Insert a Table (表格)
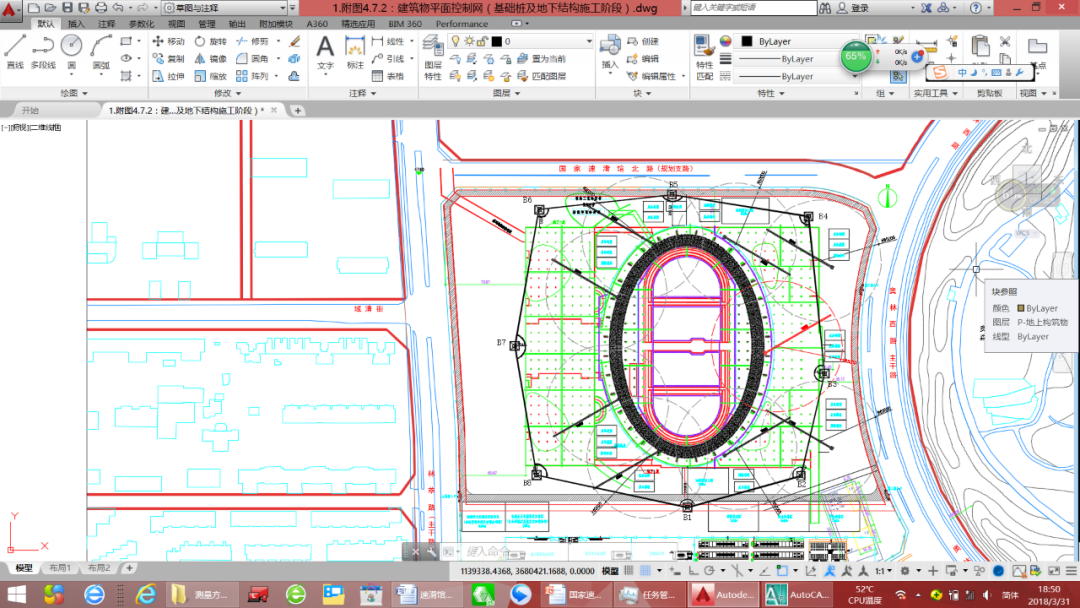The height and width of the screenshot is (608, 1080). click(388, 76)
